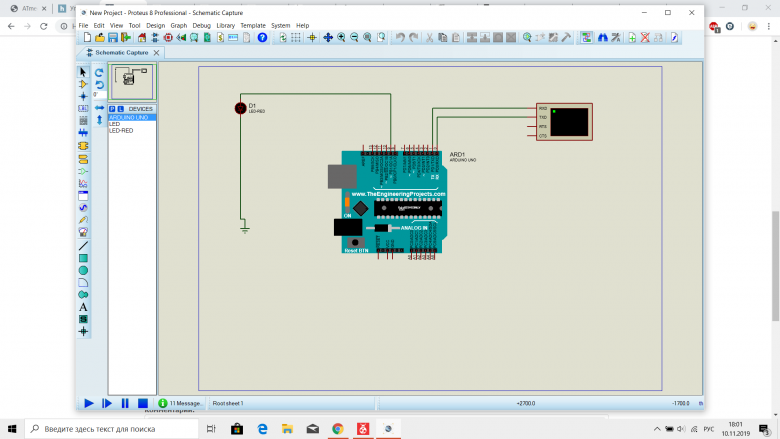Select the 2D circle graphics tool

pyautogui.click(x=83, y=270)
